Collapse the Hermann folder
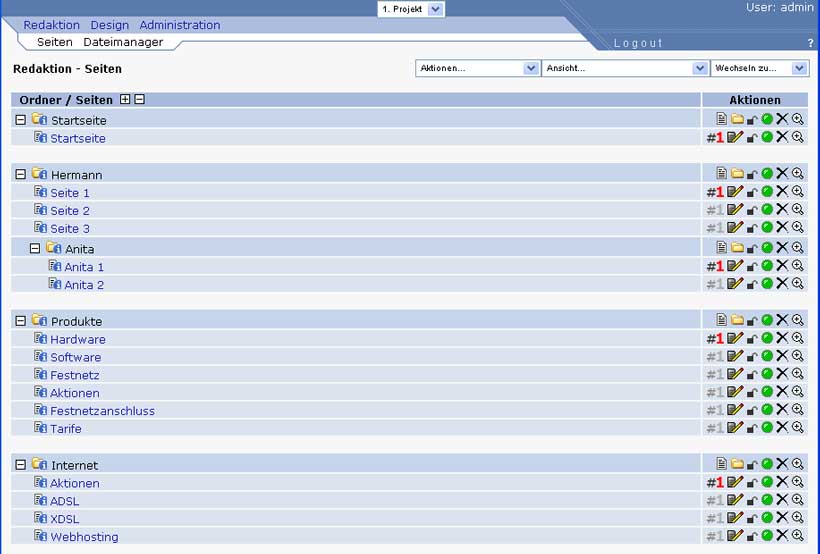This screenshot has height=554, width=820. click(x=20, y=174)
